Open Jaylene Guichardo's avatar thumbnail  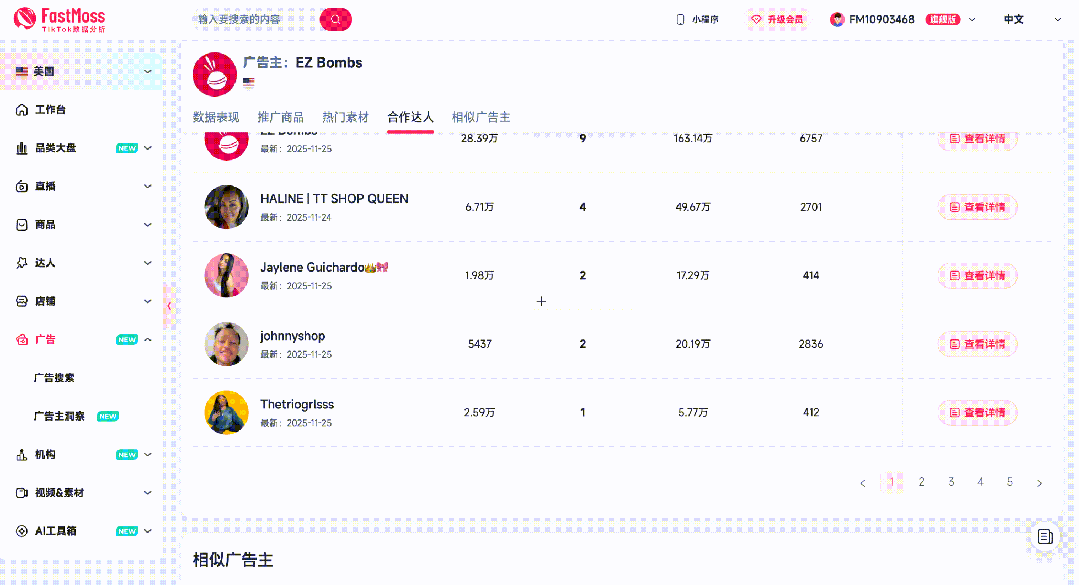(226, 275)
